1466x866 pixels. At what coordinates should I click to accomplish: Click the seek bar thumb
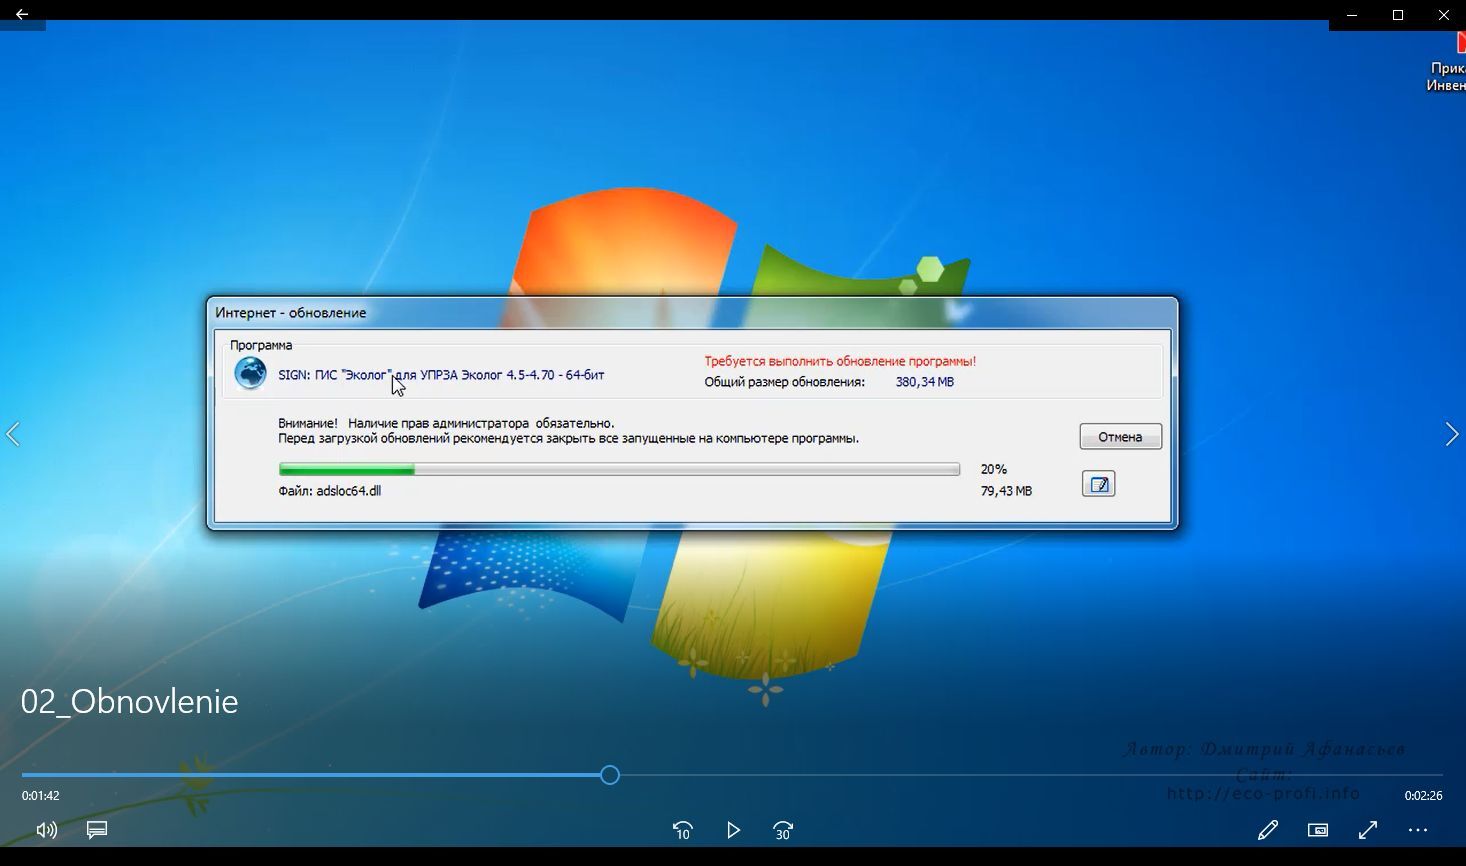click(610, 775)
